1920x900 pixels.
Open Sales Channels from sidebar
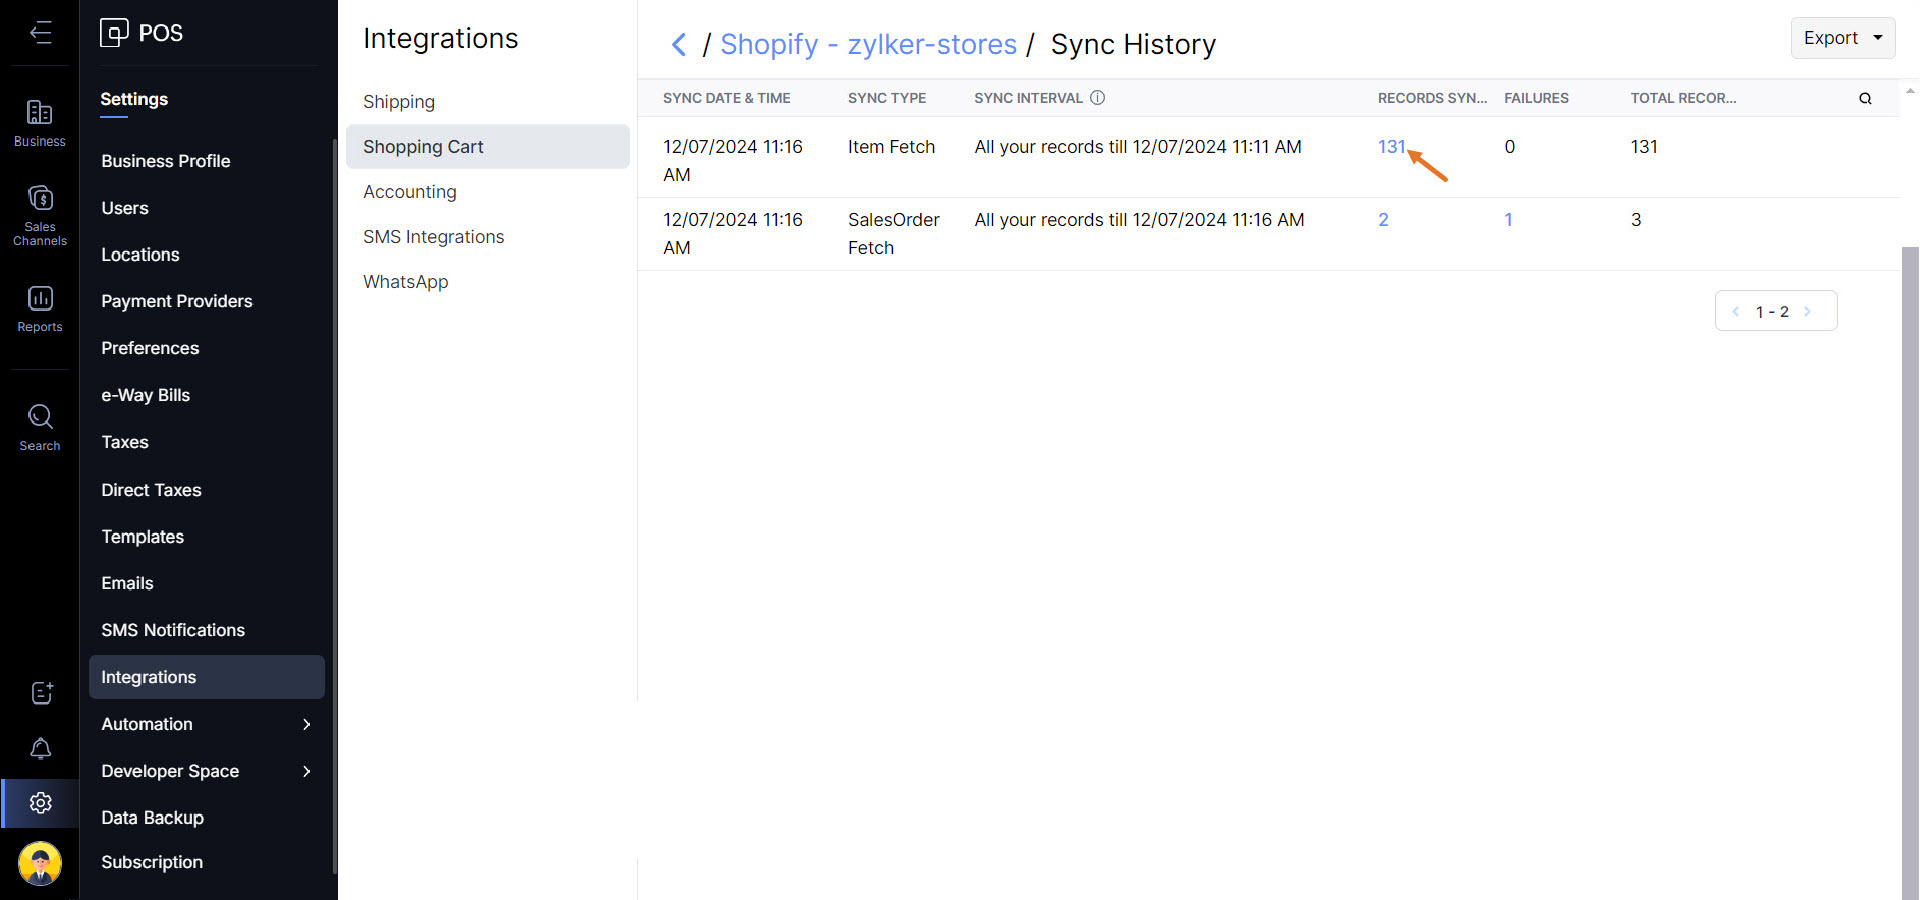click(x=40, y=214)
